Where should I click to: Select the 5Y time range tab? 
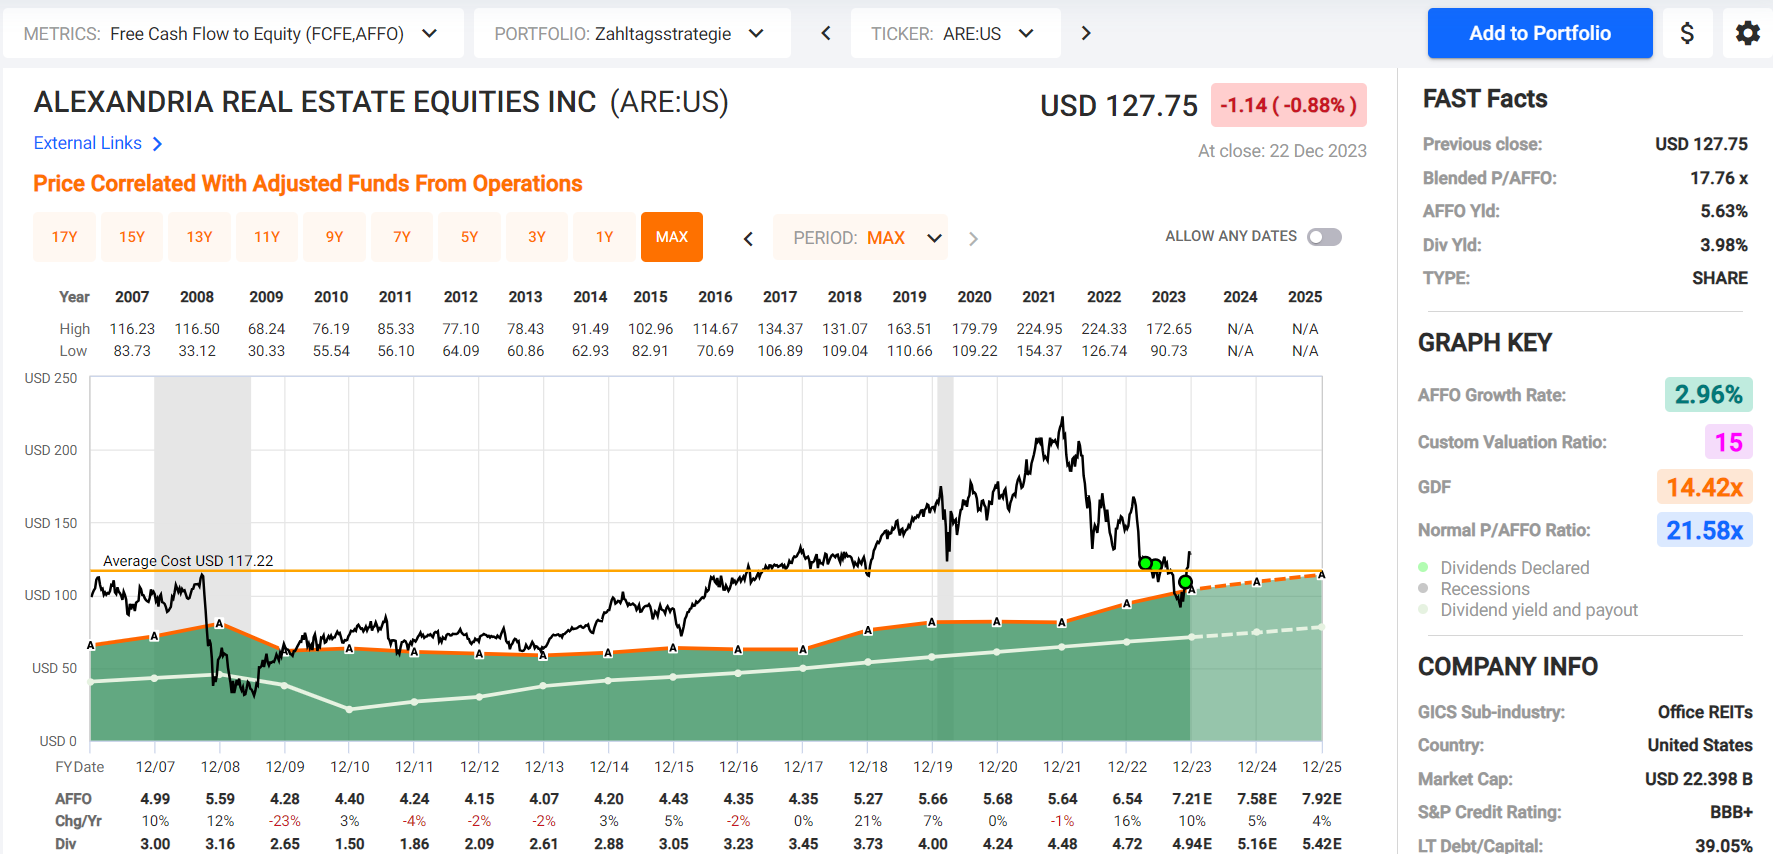[x=470, y=237]
